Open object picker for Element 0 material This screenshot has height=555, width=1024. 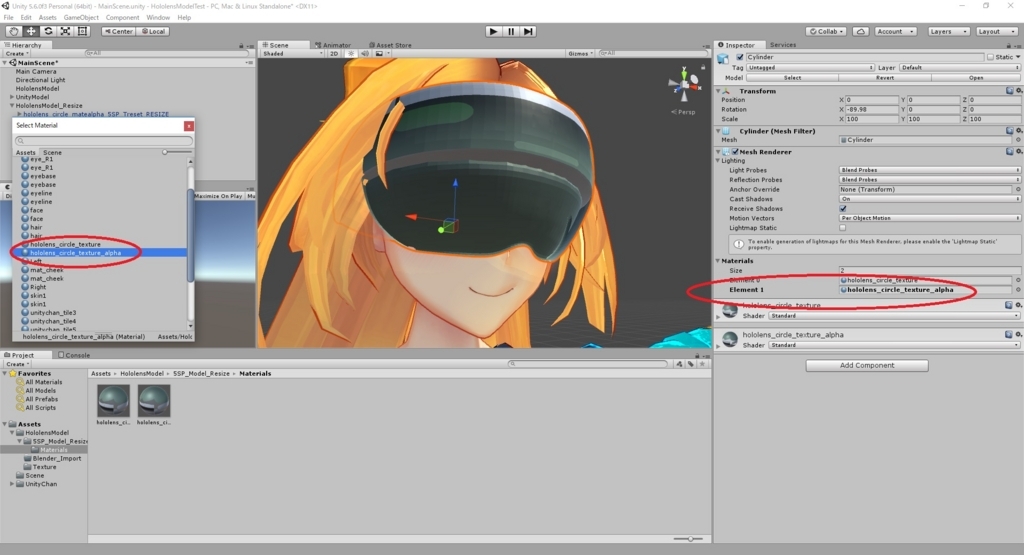[x=1018, y=280]
